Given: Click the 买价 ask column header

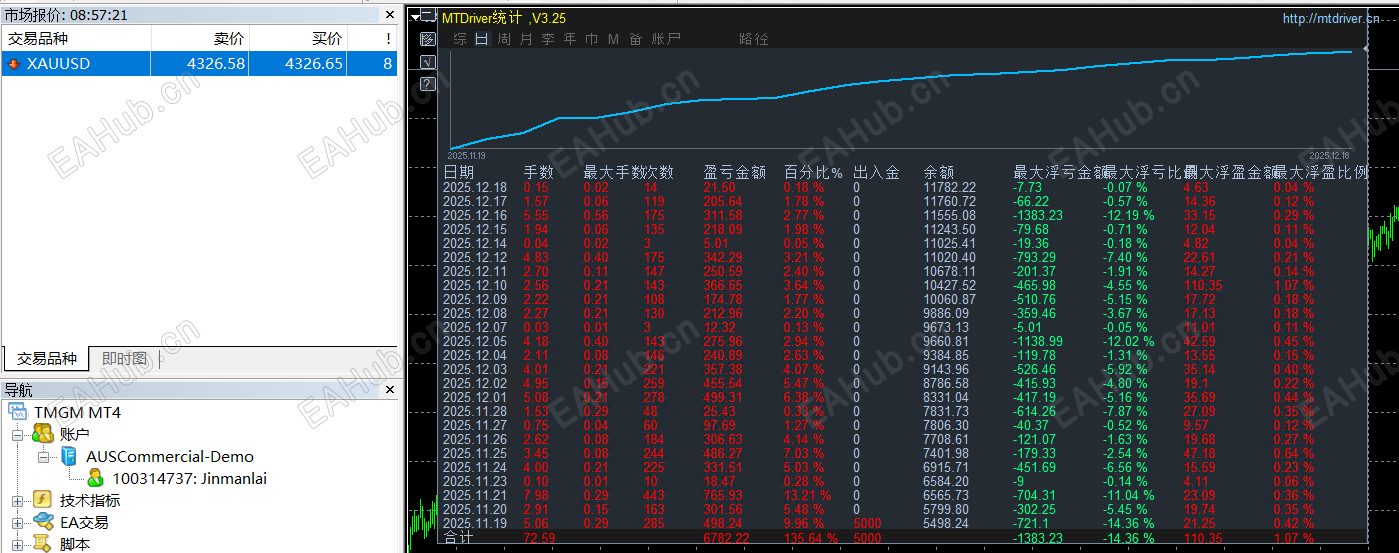Looking at the screenshot, I should click(297, 38).
